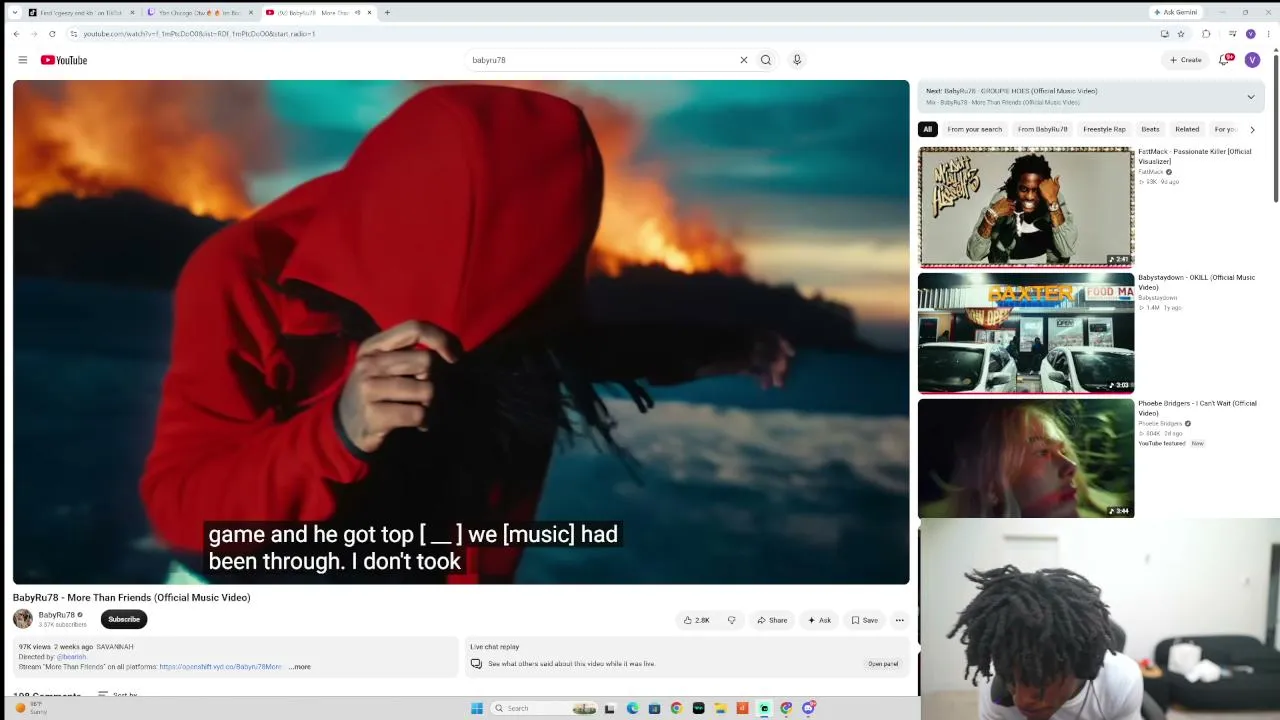Click the Windows taskbar Search box
1280x720 pixels.
(545, 708)
